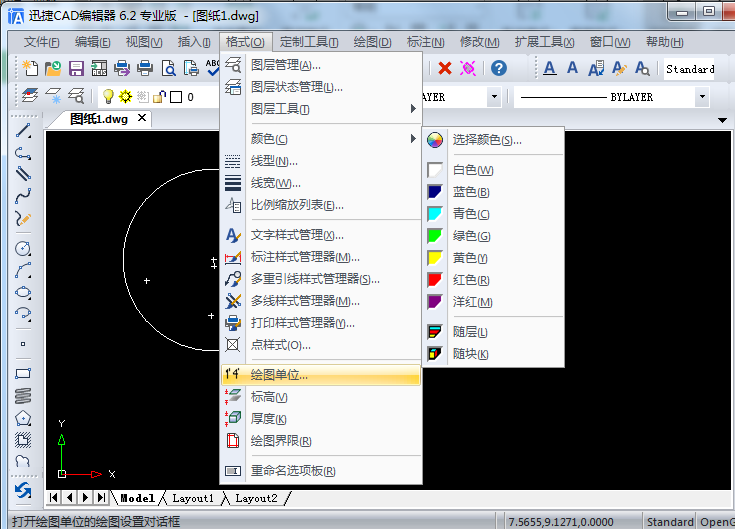Screen dimensions: 735x529
Task: Select the Spline curve tool
Action: pyautogui.click(x=23, y=196)
